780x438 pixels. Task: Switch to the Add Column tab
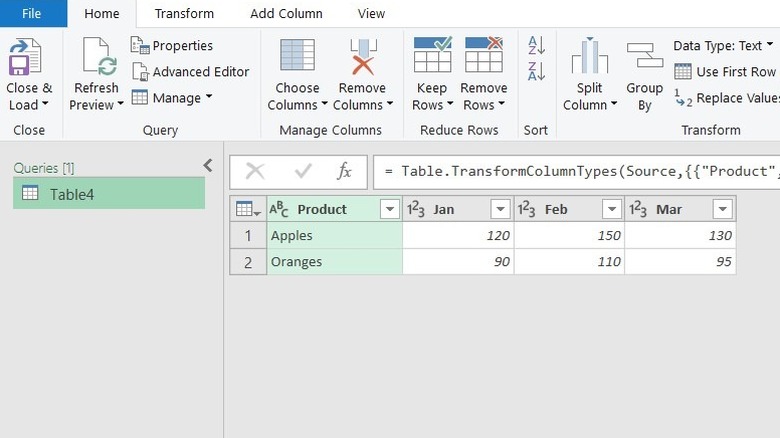(x=286, y=13)
